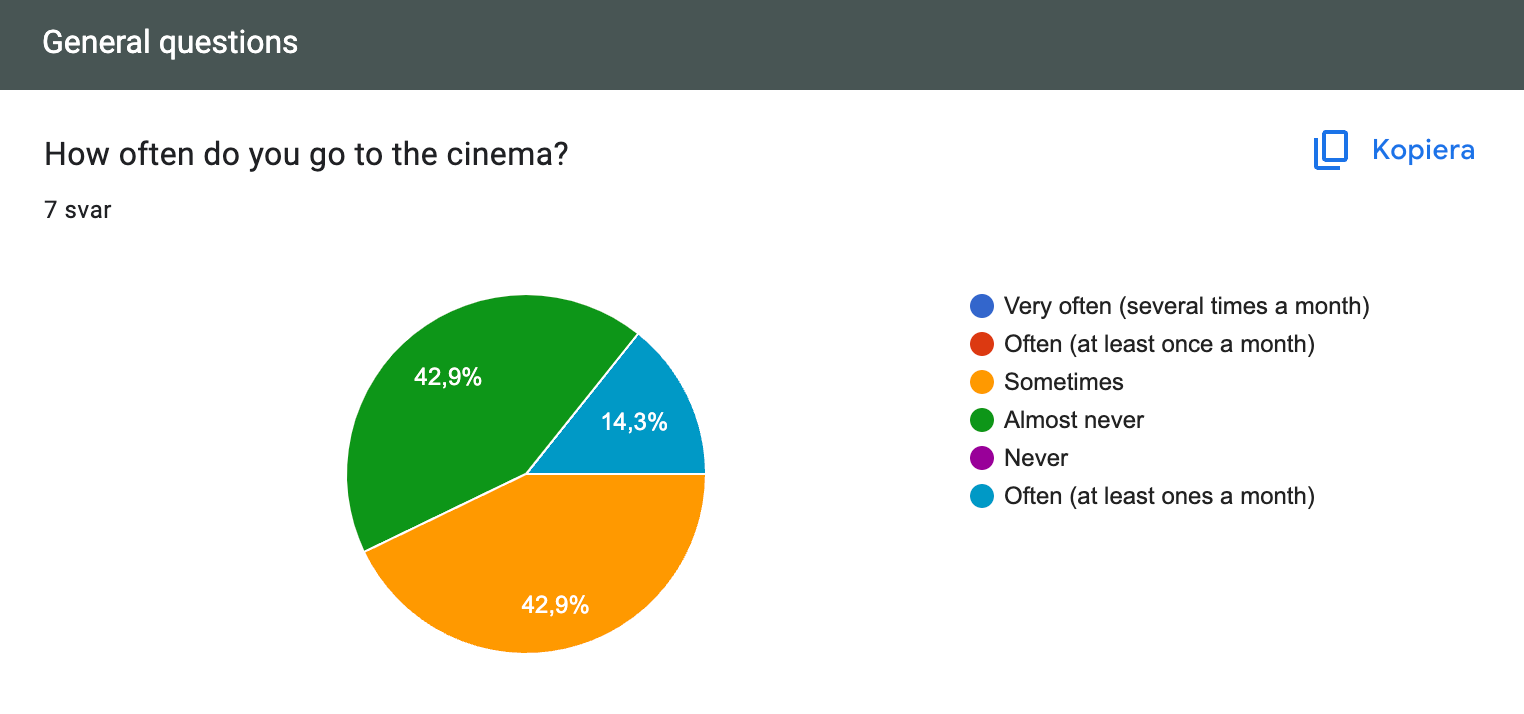The image size is (1524, 714).
Task: Click the Kopiera button label
Action: (1423, 150)
